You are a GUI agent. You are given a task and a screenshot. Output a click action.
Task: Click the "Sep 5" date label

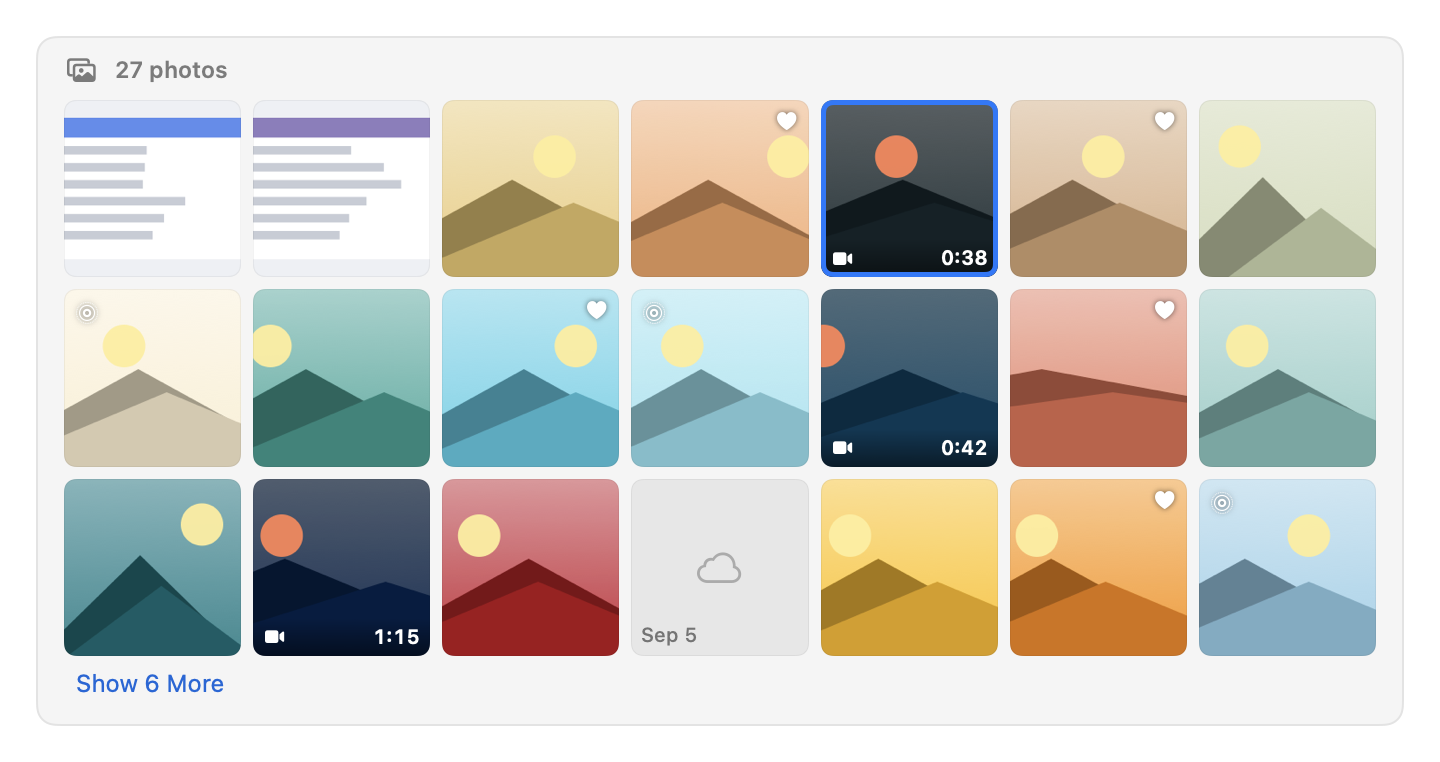pyautogui.click(x=669, y=636)
